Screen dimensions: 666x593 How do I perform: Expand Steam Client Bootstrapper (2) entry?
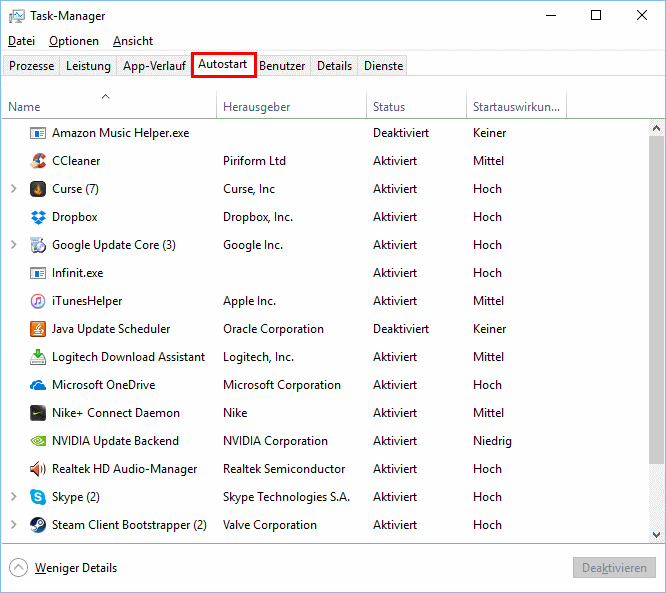13,525
